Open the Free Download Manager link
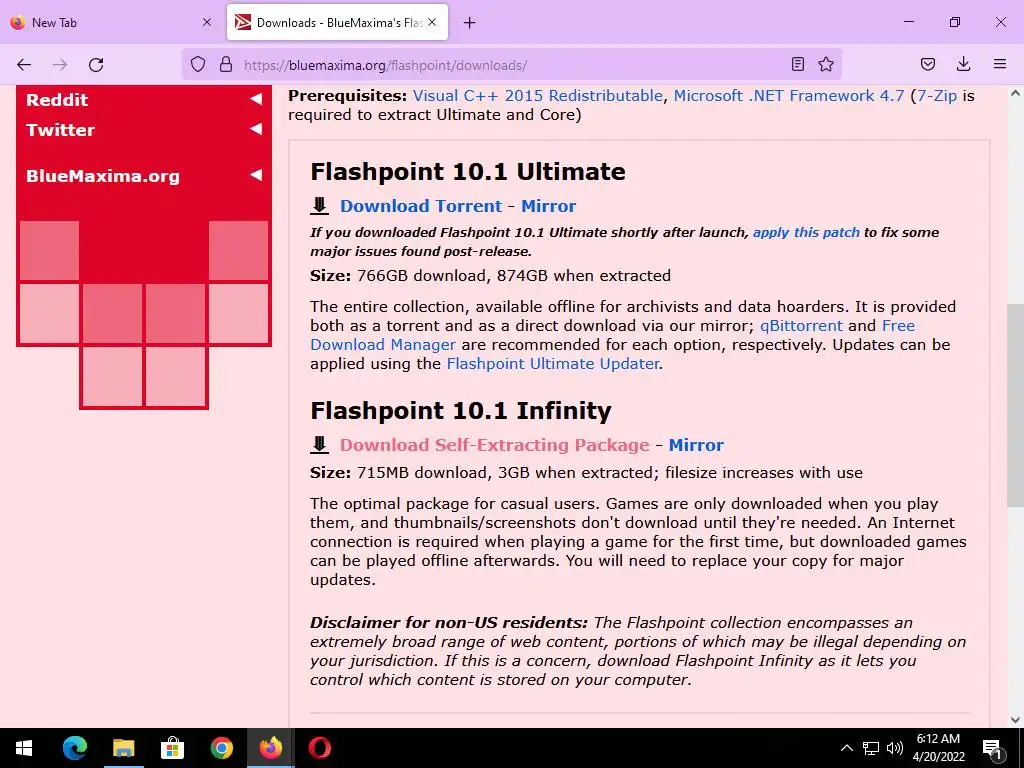Image resolution: width=1024 pixels, height=768 pixels. tap(383, 345)
